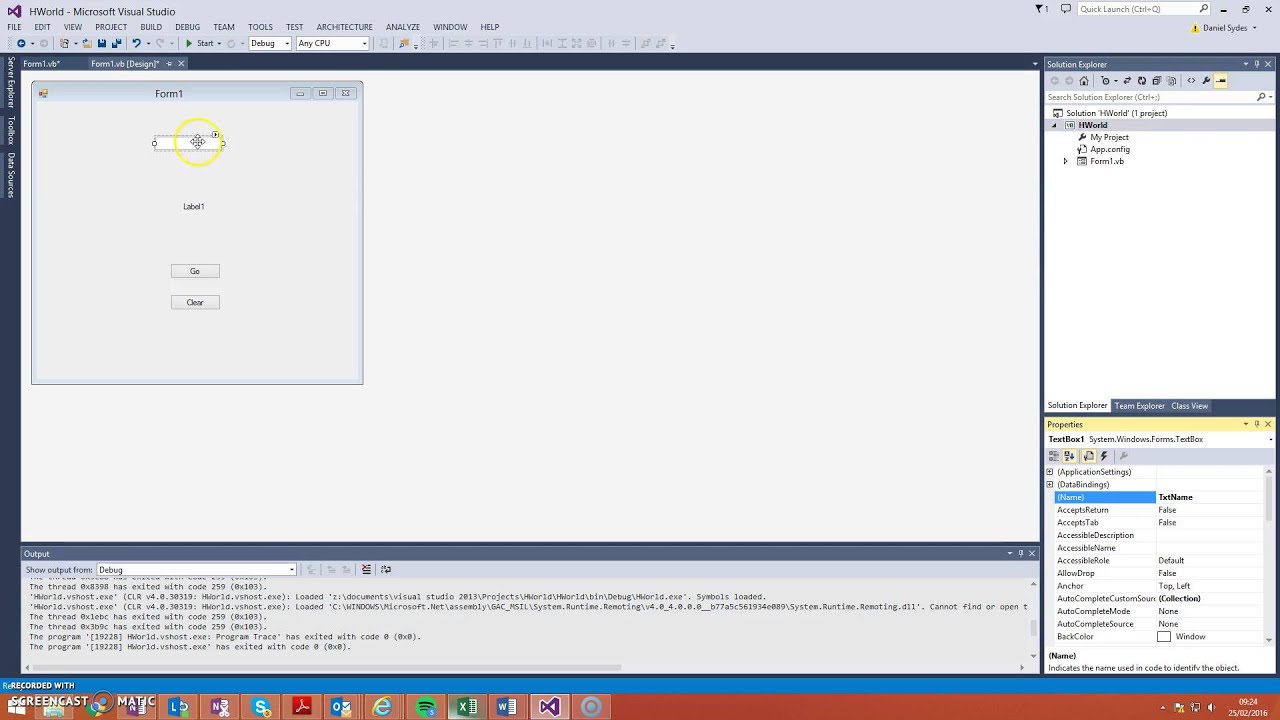This screenshot has height=720, width=1280.
Task: Open Excel from the Windows taskbar
Action: (x=467, y=707)
